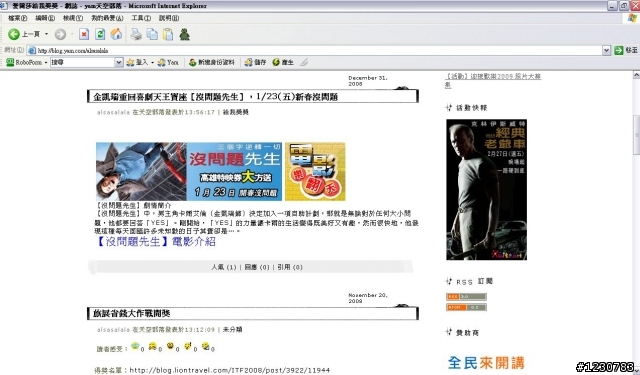Click into the RoboForm 搜尋 search field

click(x=82, y=62)
